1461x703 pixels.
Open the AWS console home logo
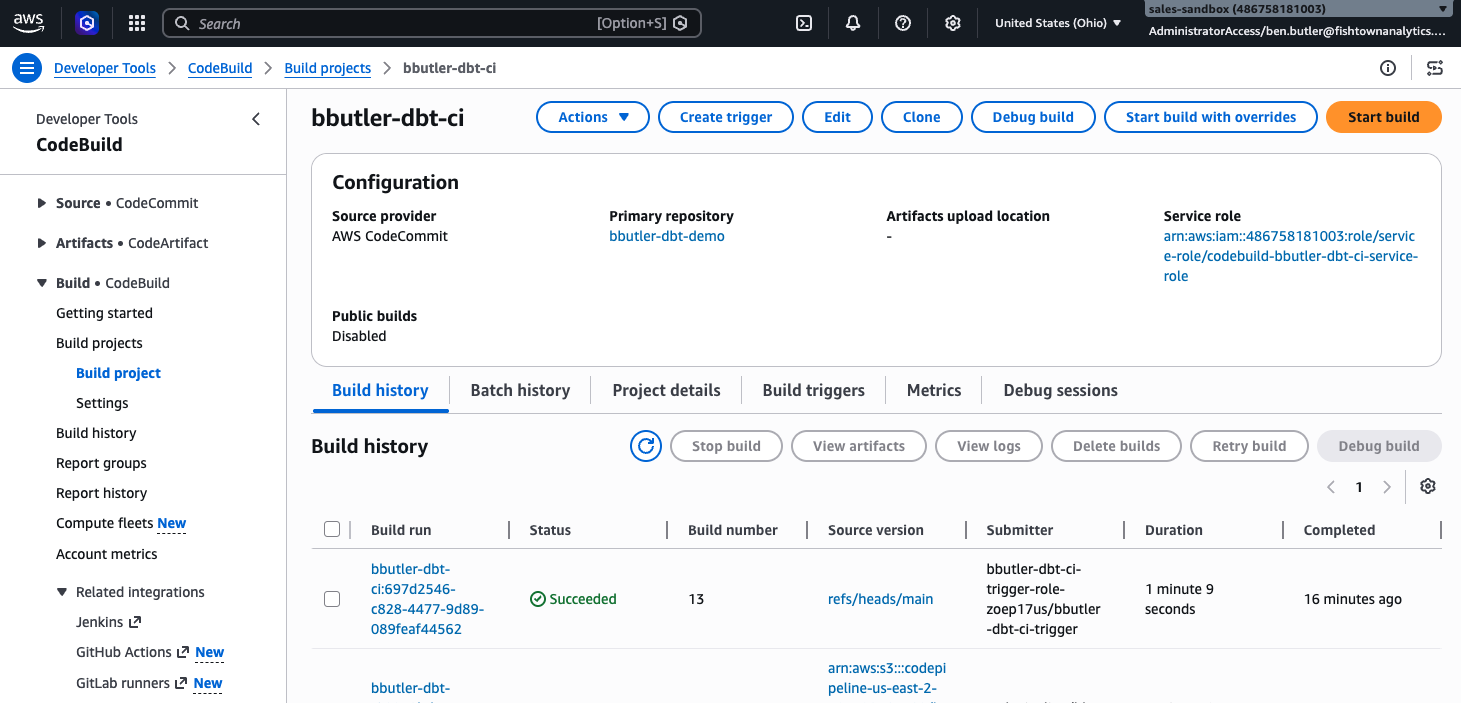click(28, 22)
